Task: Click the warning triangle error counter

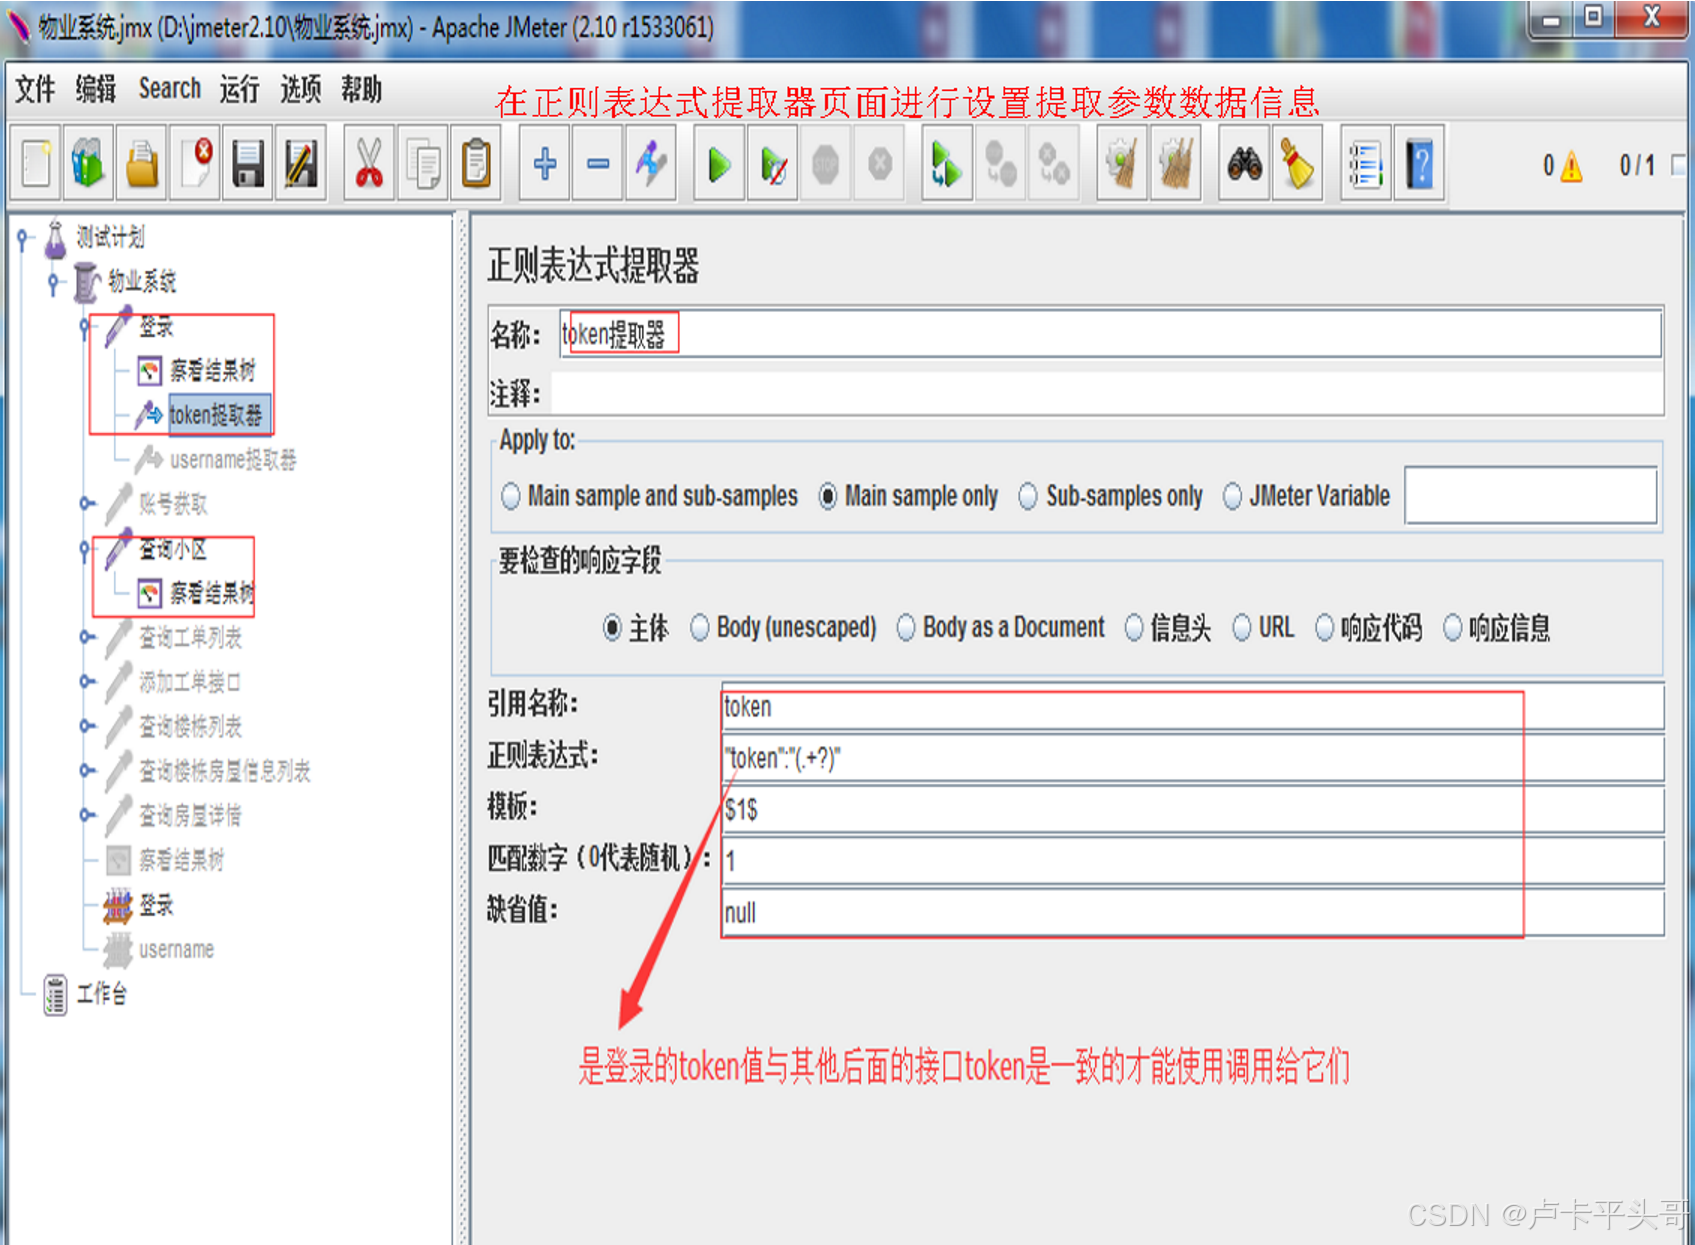Action: (x=1571, y=166)
